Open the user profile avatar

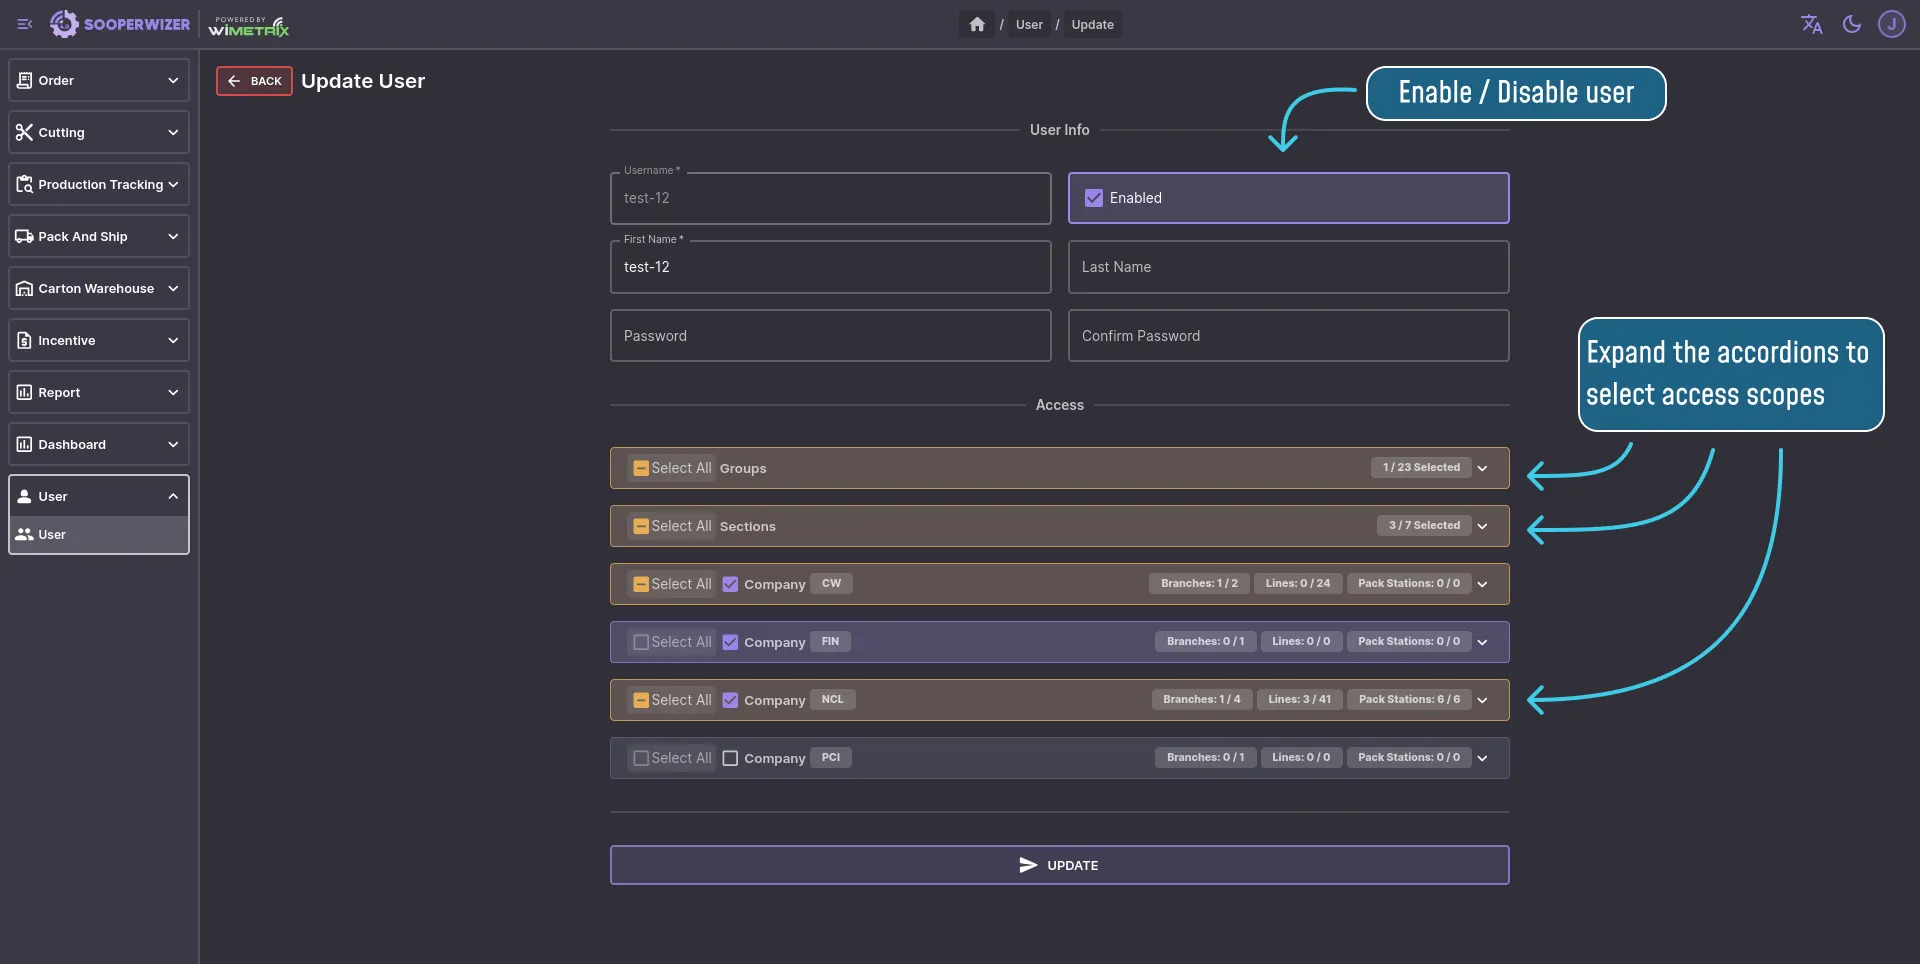[x=1891, y=24]
